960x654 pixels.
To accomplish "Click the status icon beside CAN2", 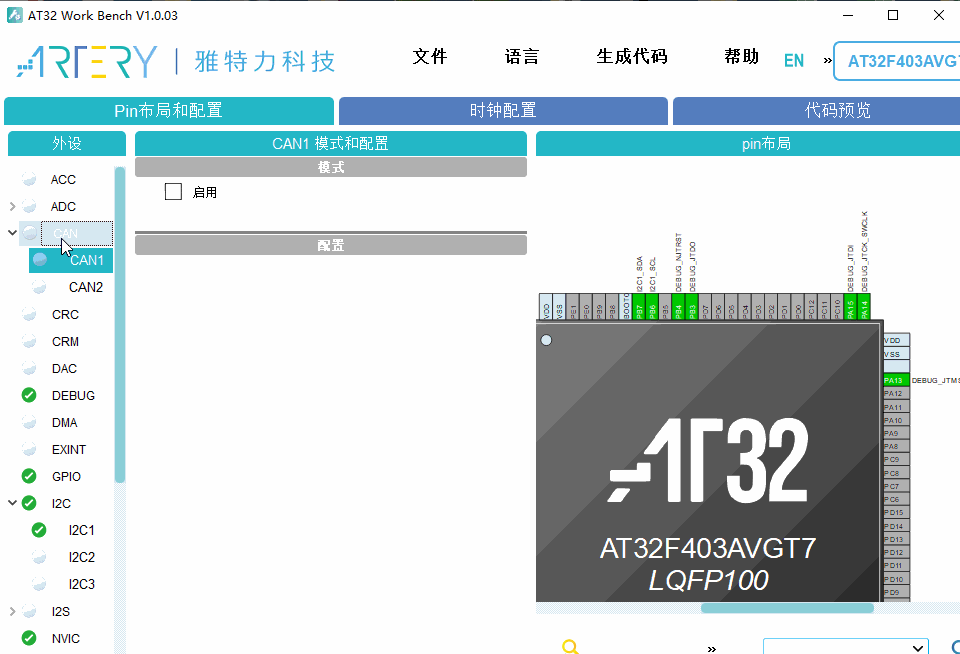I will click(39, 287).
